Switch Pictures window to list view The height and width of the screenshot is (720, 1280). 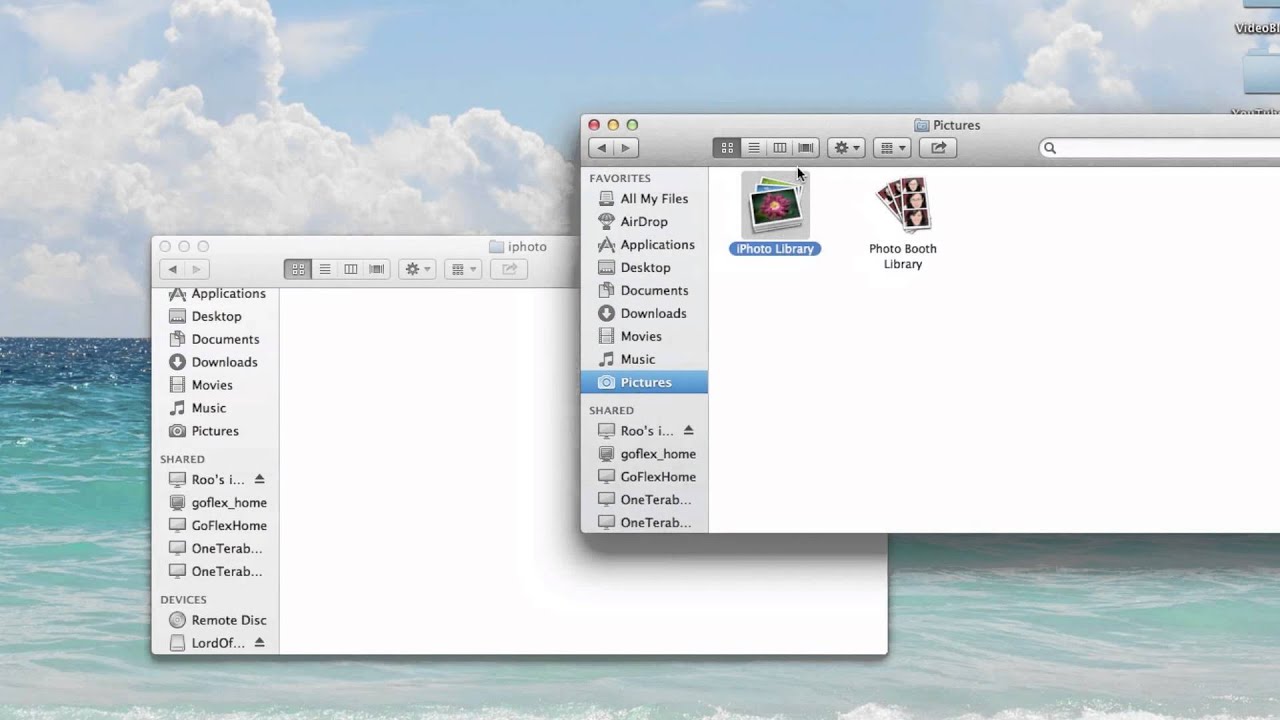pyautogui.click(x=754, y=148)
